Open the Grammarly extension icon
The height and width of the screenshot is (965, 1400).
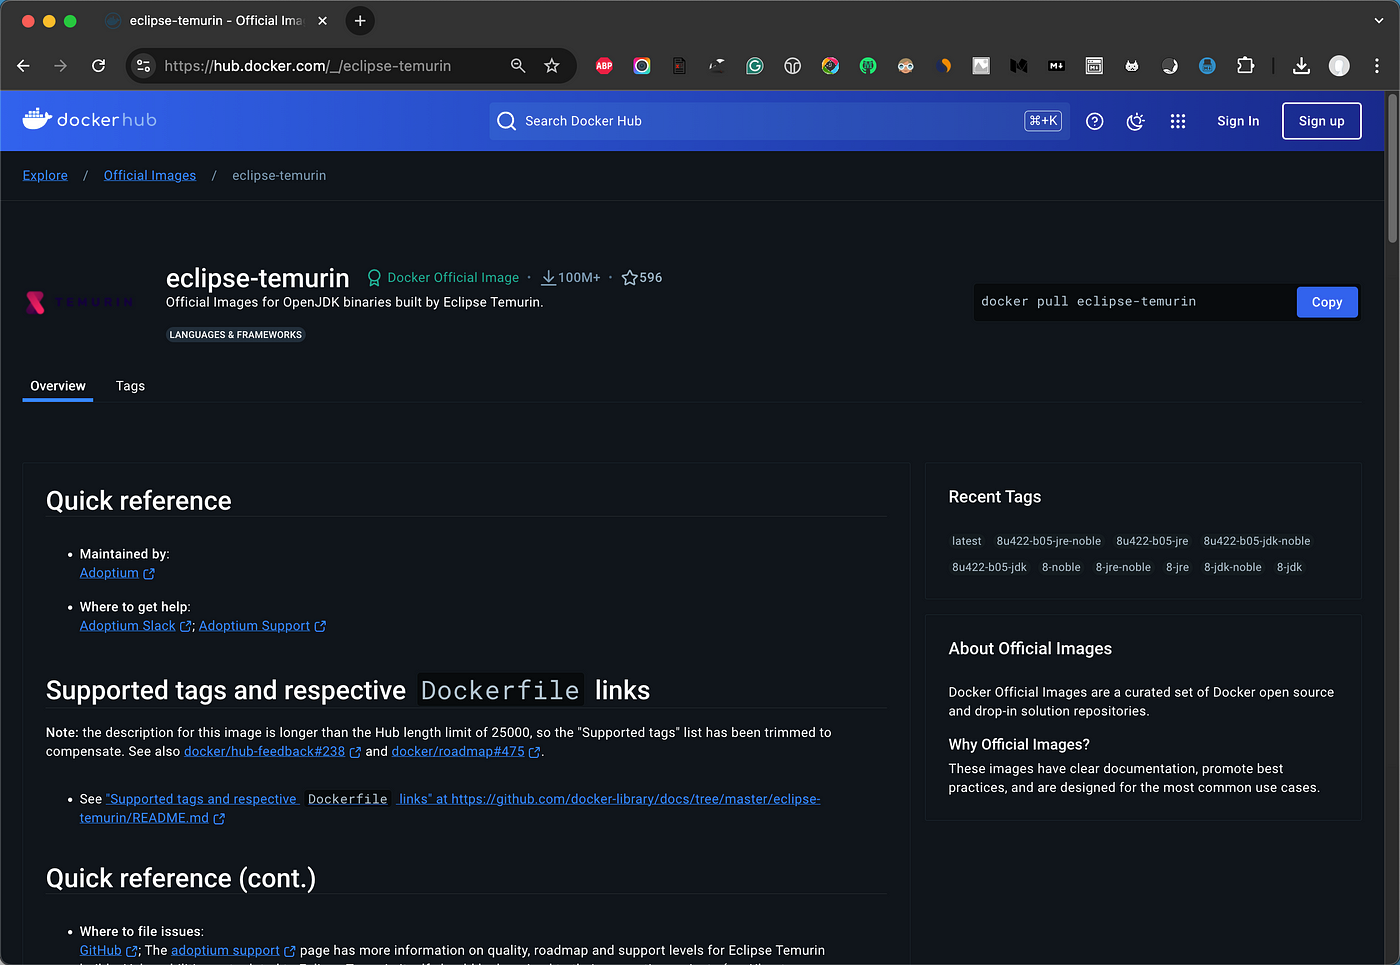pos(755,66)
